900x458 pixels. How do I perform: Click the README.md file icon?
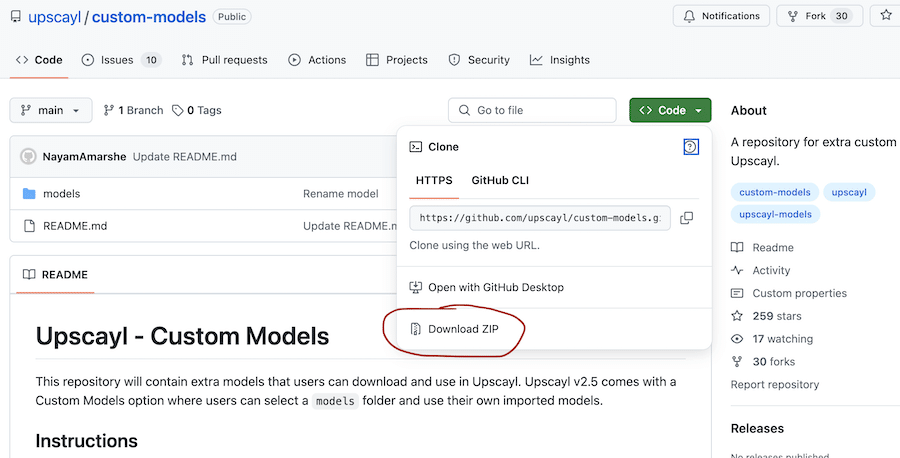pyautogui.click(x=29, y=226)
